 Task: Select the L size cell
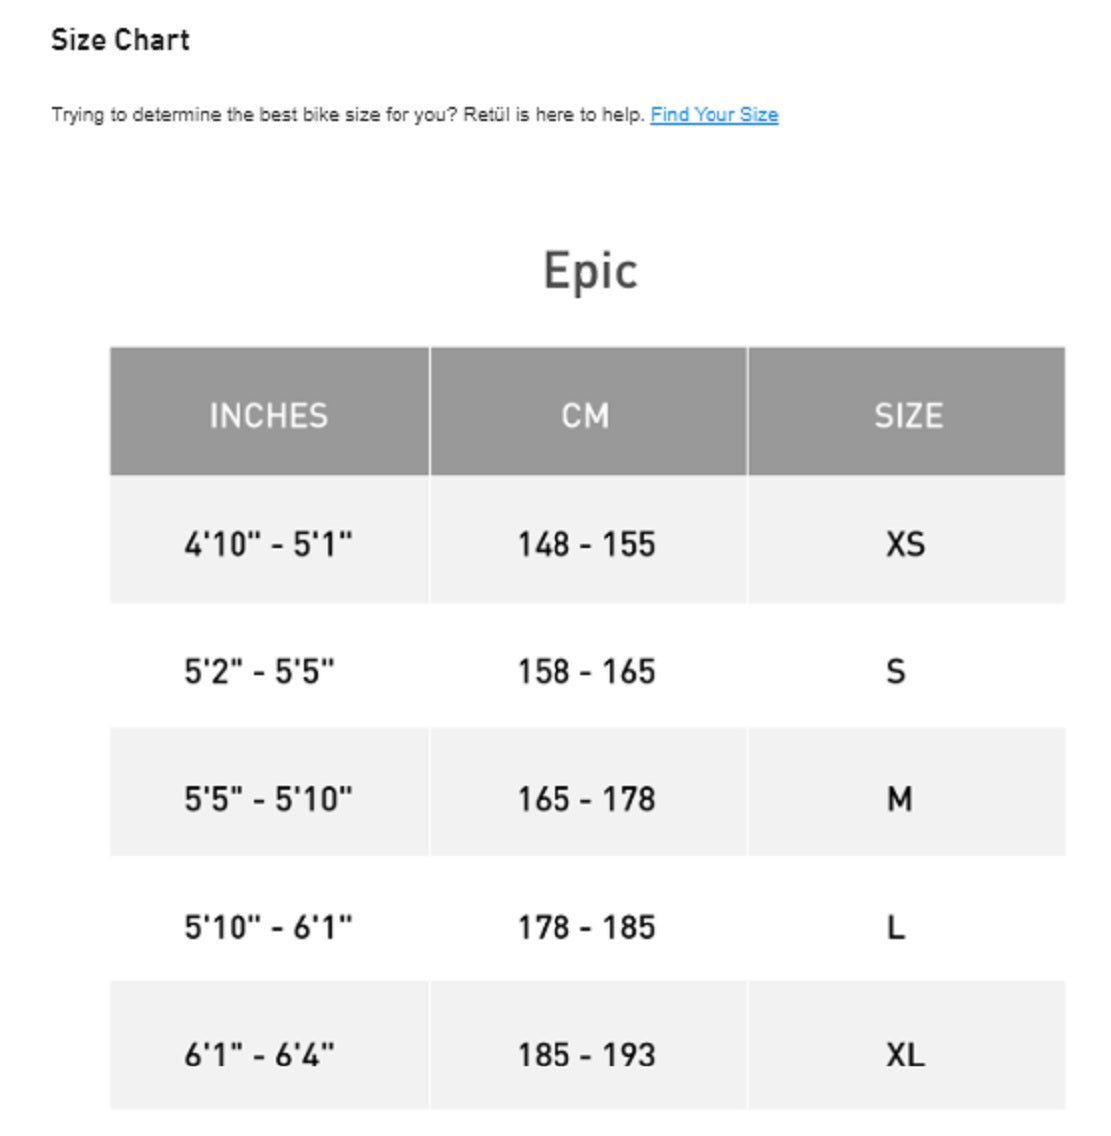(895, 927)
